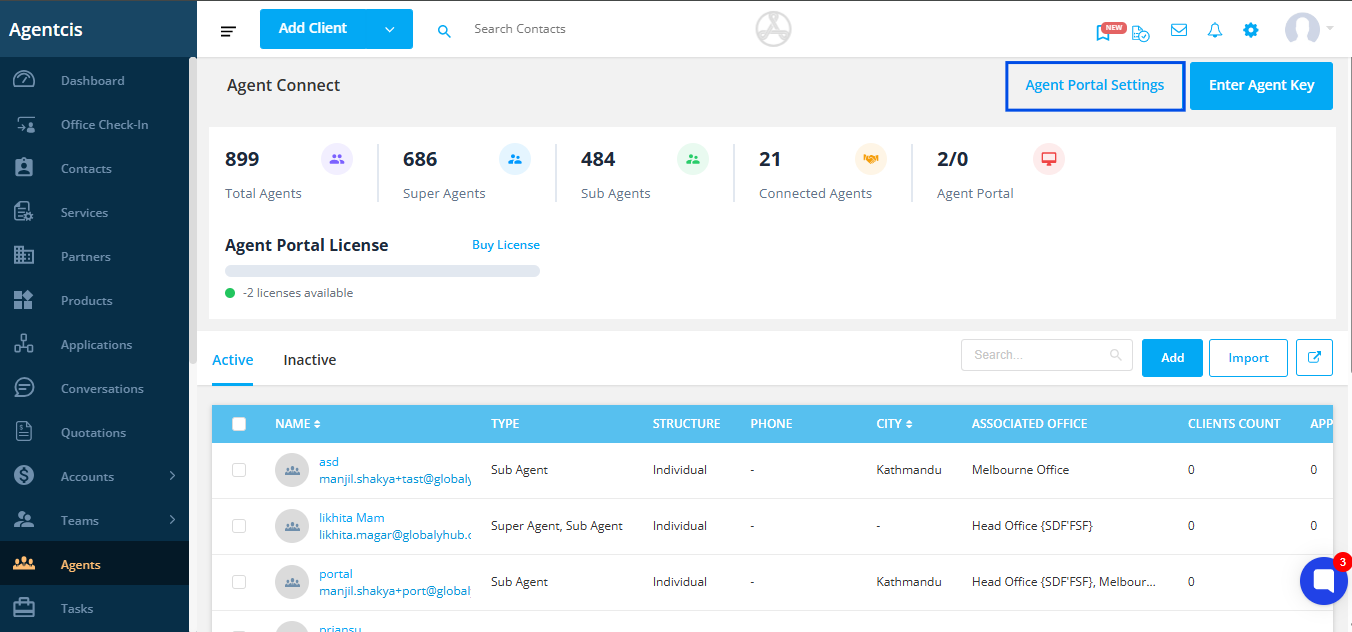The width and height of the screenshot is (1352, 632).
Task: Open the Dashboard sidebar icon
Action: [x=24, y=80]
